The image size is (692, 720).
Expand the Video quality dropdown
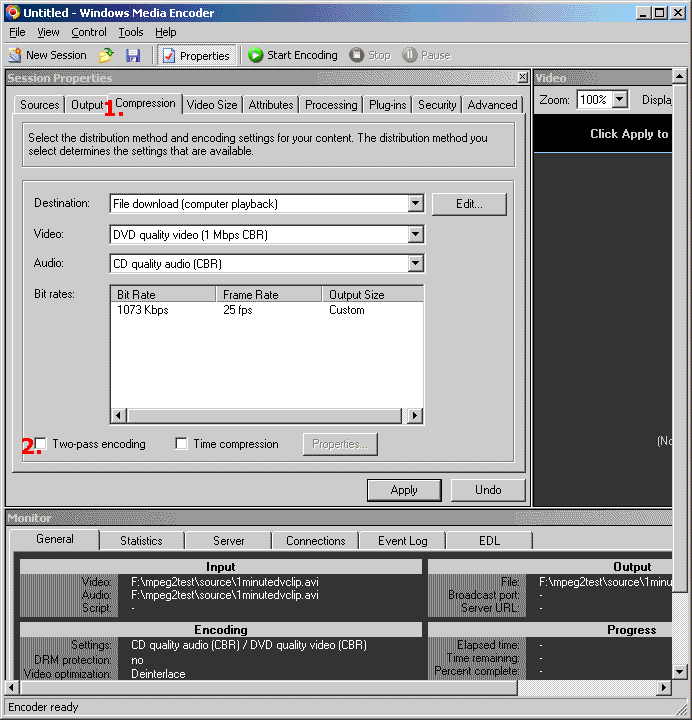point(415,235)
